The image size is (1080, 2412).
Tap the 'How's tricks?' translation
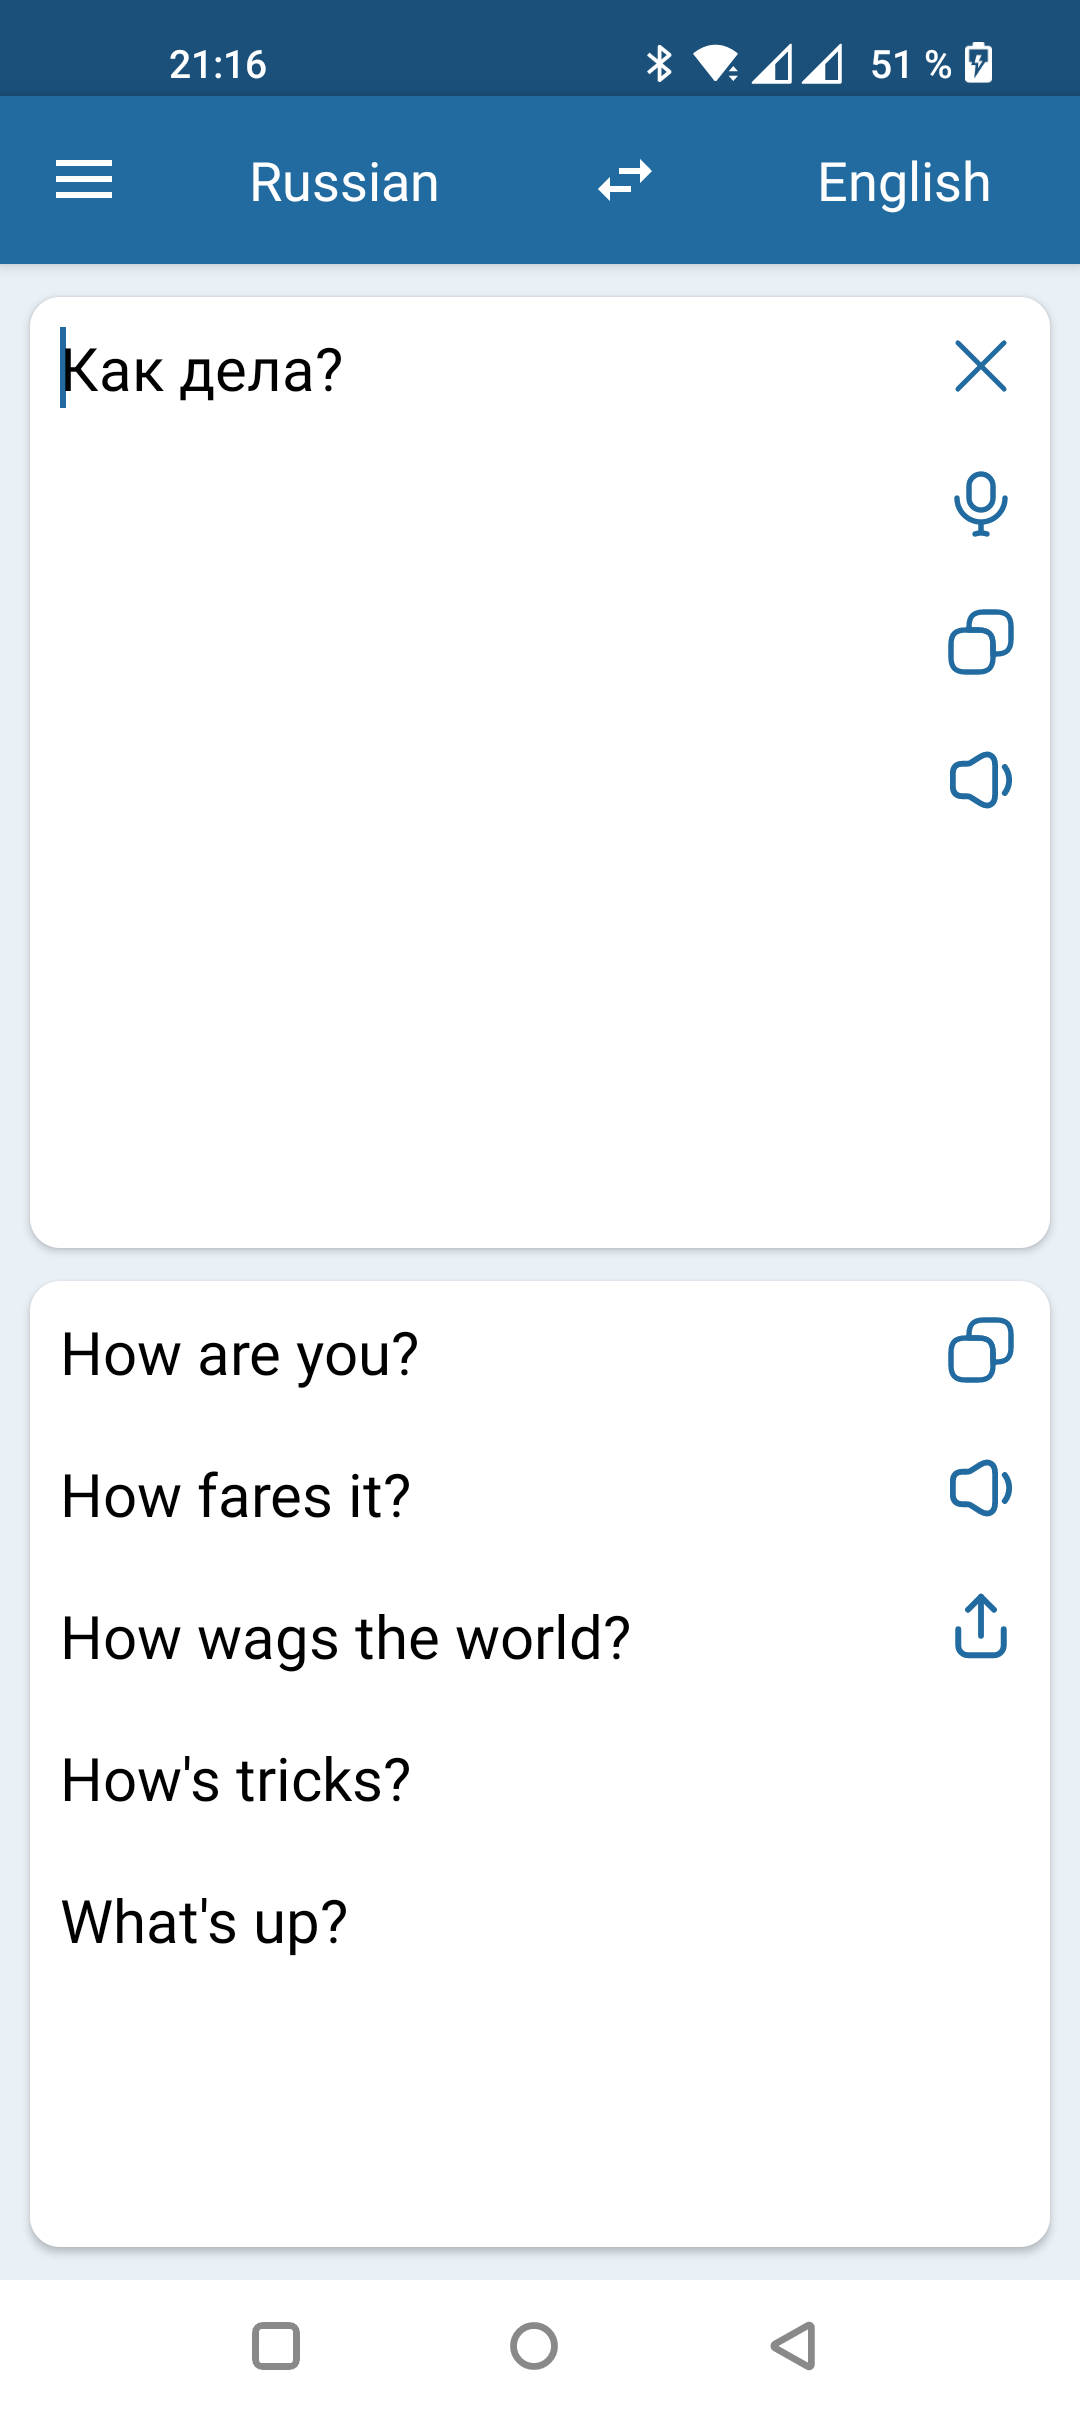pyautogui.click(x=236, y=1781)
